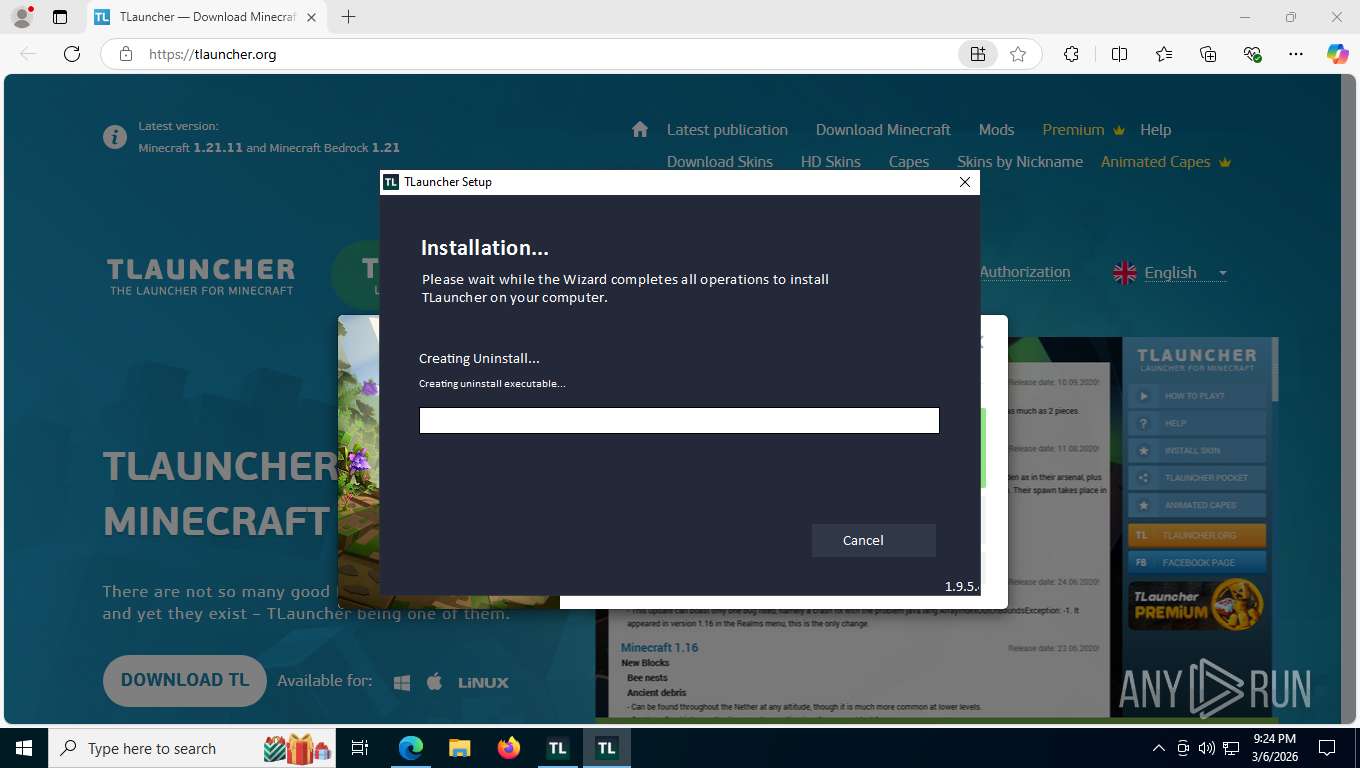This screenshot has width=1360, height=768.
Task: Open the Windows Start menu
Action: point(23,748)
